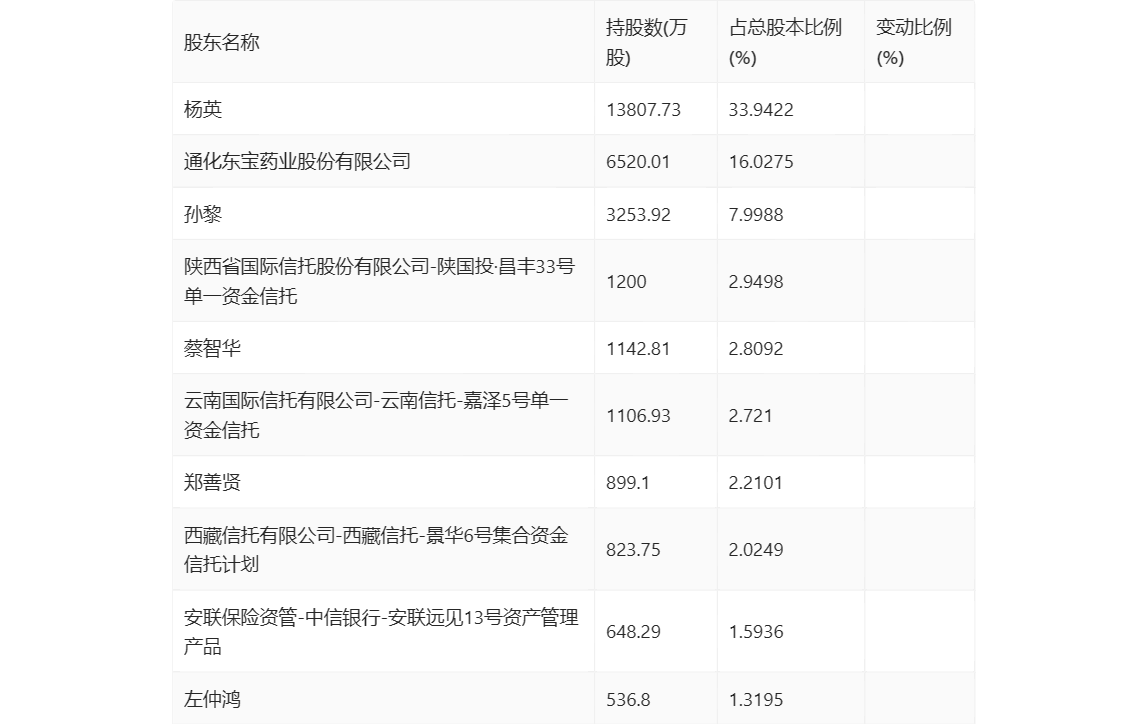Click the 持股数(万股) column header
The width and height of the screenshot is (1148, 724).
[x=646, y=42]
